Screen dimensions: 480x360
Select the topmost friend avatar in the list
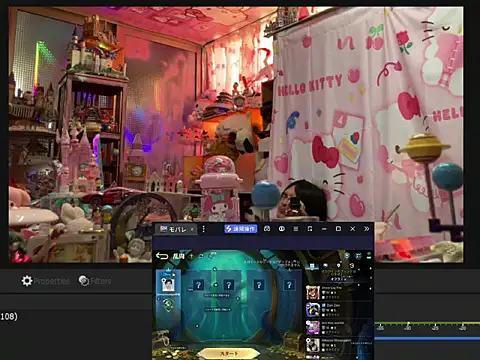pyautogui.click(x=313, y=293)
